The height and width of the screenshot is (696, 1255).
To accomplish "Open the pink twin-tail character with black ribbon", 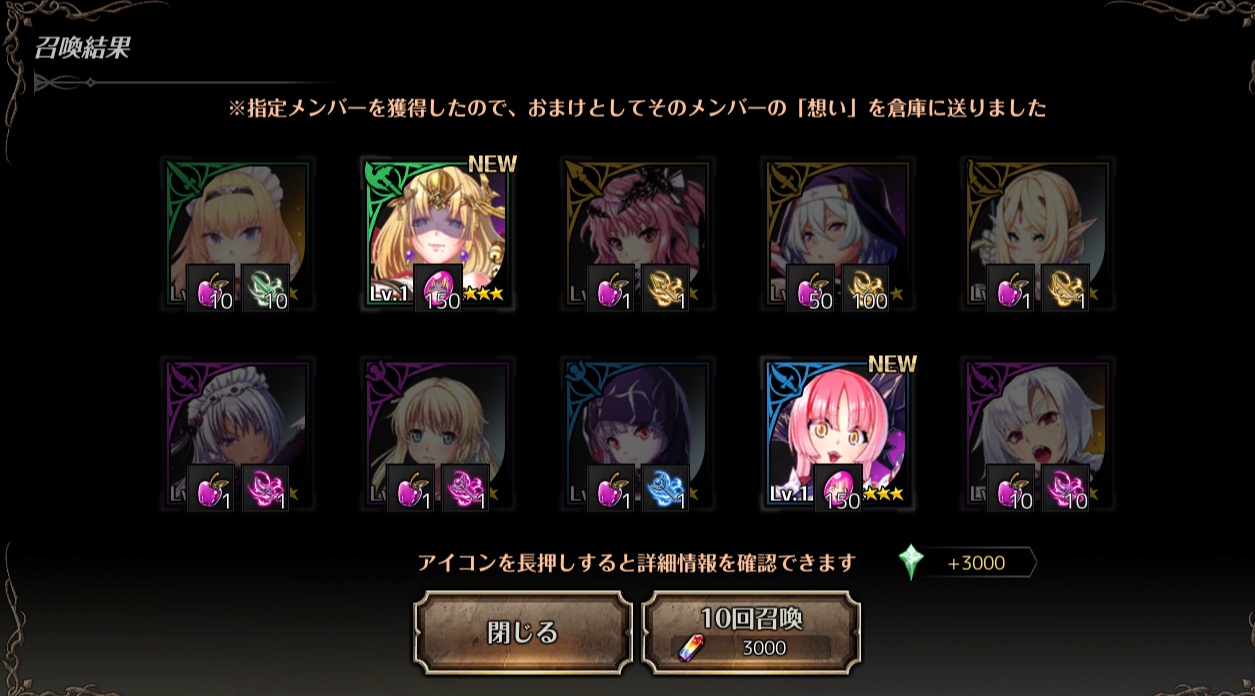I will coord(638,234).
